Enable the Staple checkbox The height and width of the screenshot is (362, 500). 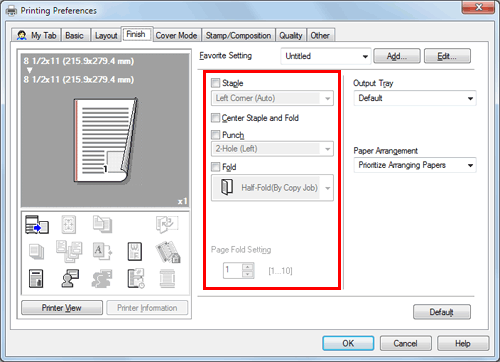216,83
